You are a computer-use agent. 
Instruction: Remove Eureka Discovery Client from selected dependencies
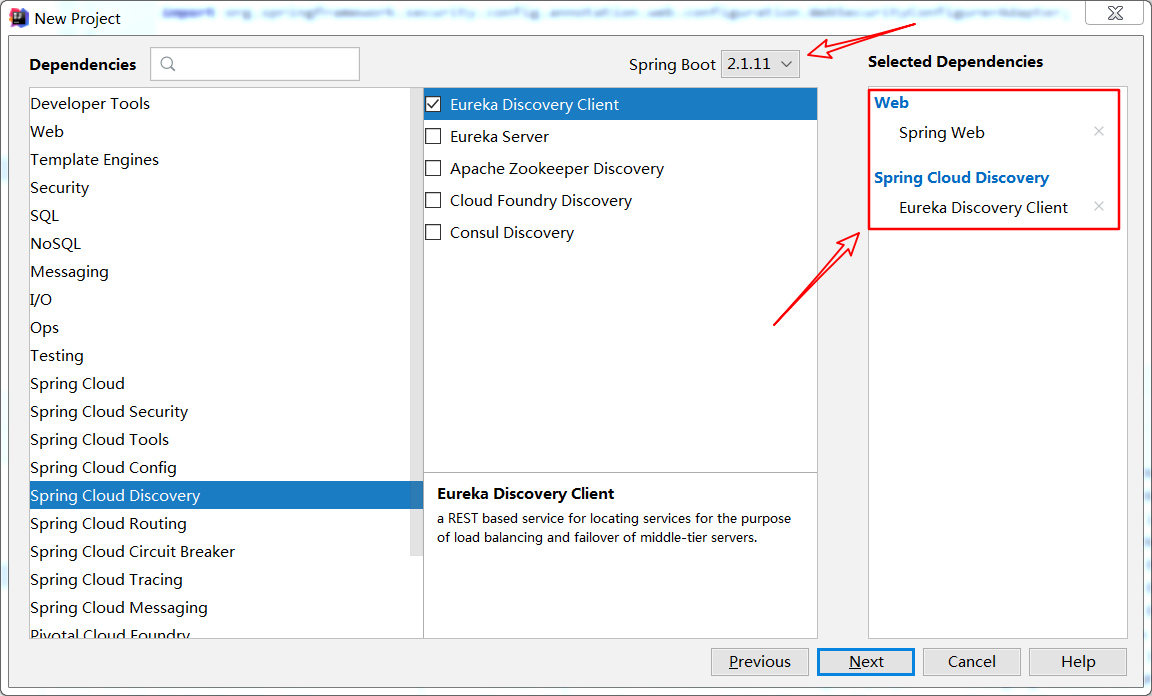1098,207
